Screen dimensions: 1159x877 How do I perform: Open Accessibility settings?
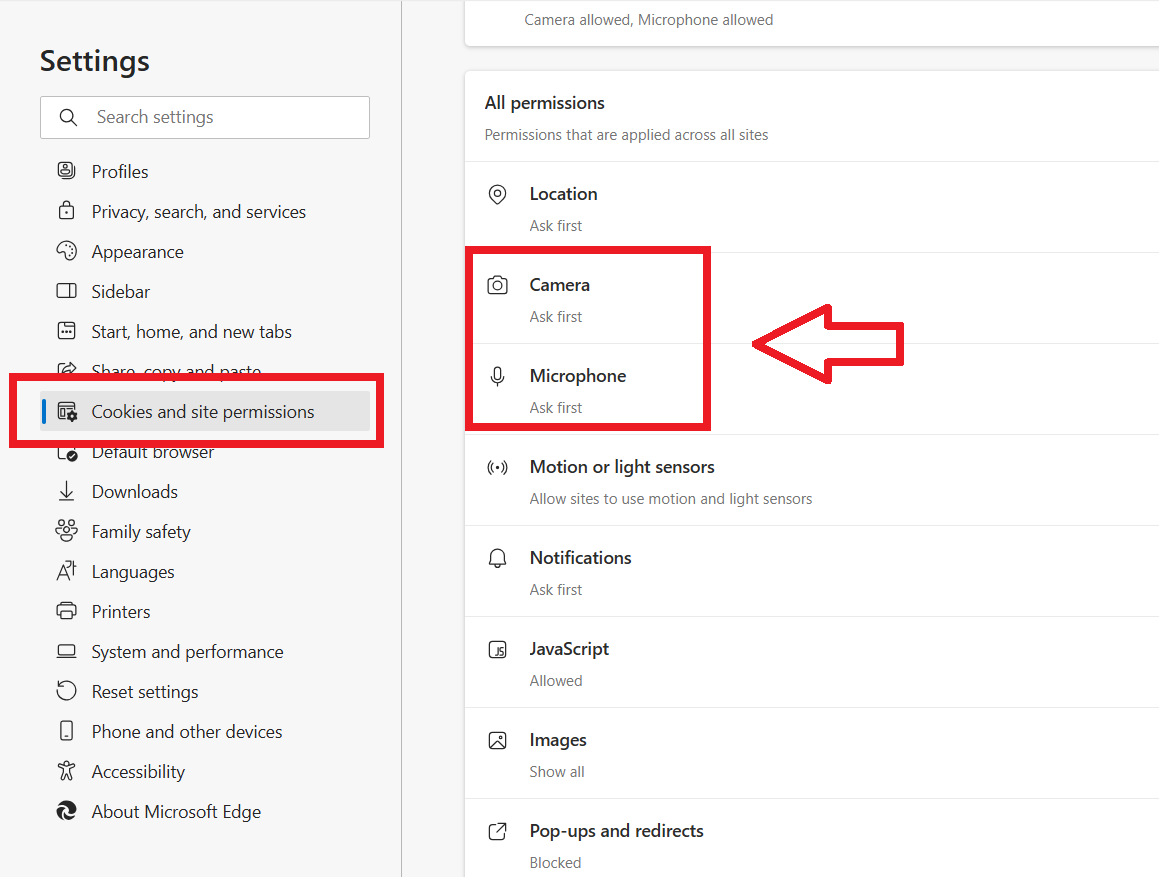[x=138, y=772]
